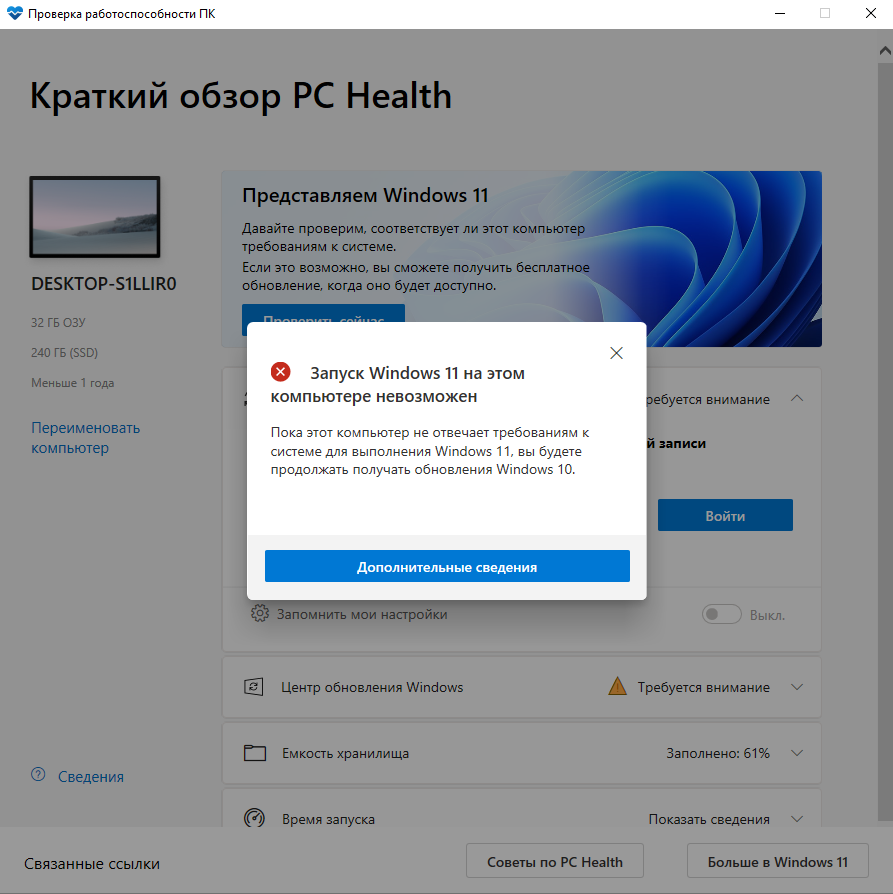Image resolution: width=893 pixels, height=894 pixels.
Task: Click the Время запуска gauge icon
Action: (x=254, y=818)
